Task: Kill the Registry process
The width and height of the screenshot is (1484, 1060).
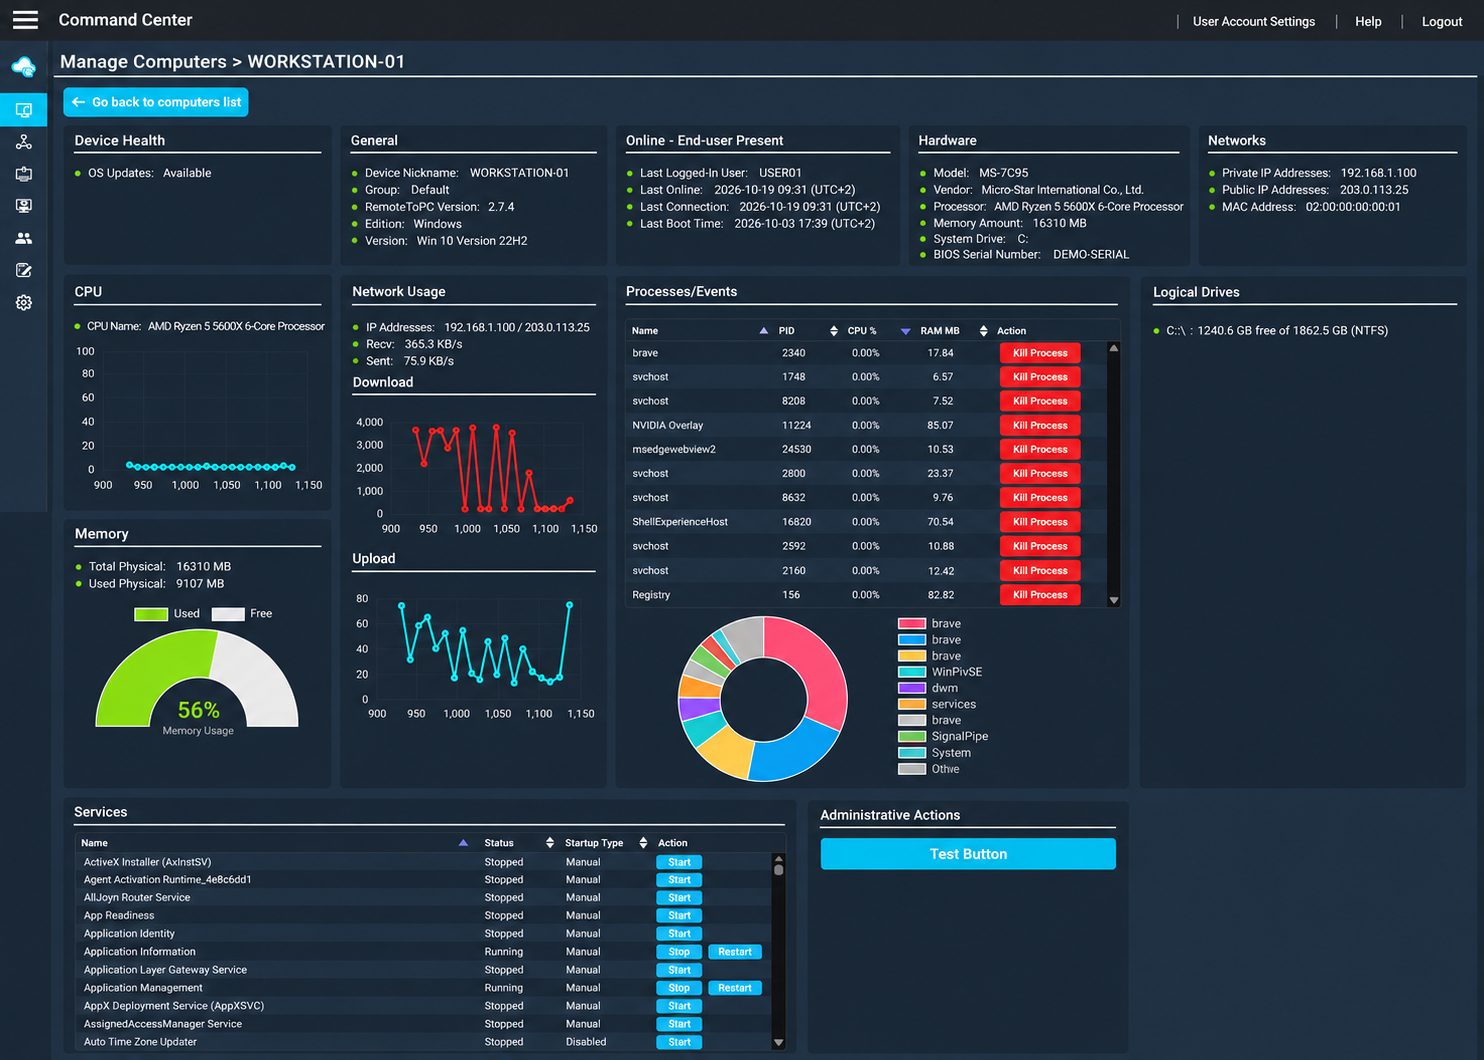Action: point(1040,595)
